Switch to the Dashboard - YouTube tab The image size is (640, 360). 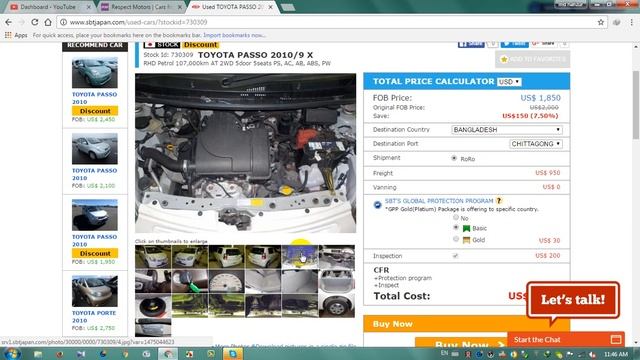(48, 7)
